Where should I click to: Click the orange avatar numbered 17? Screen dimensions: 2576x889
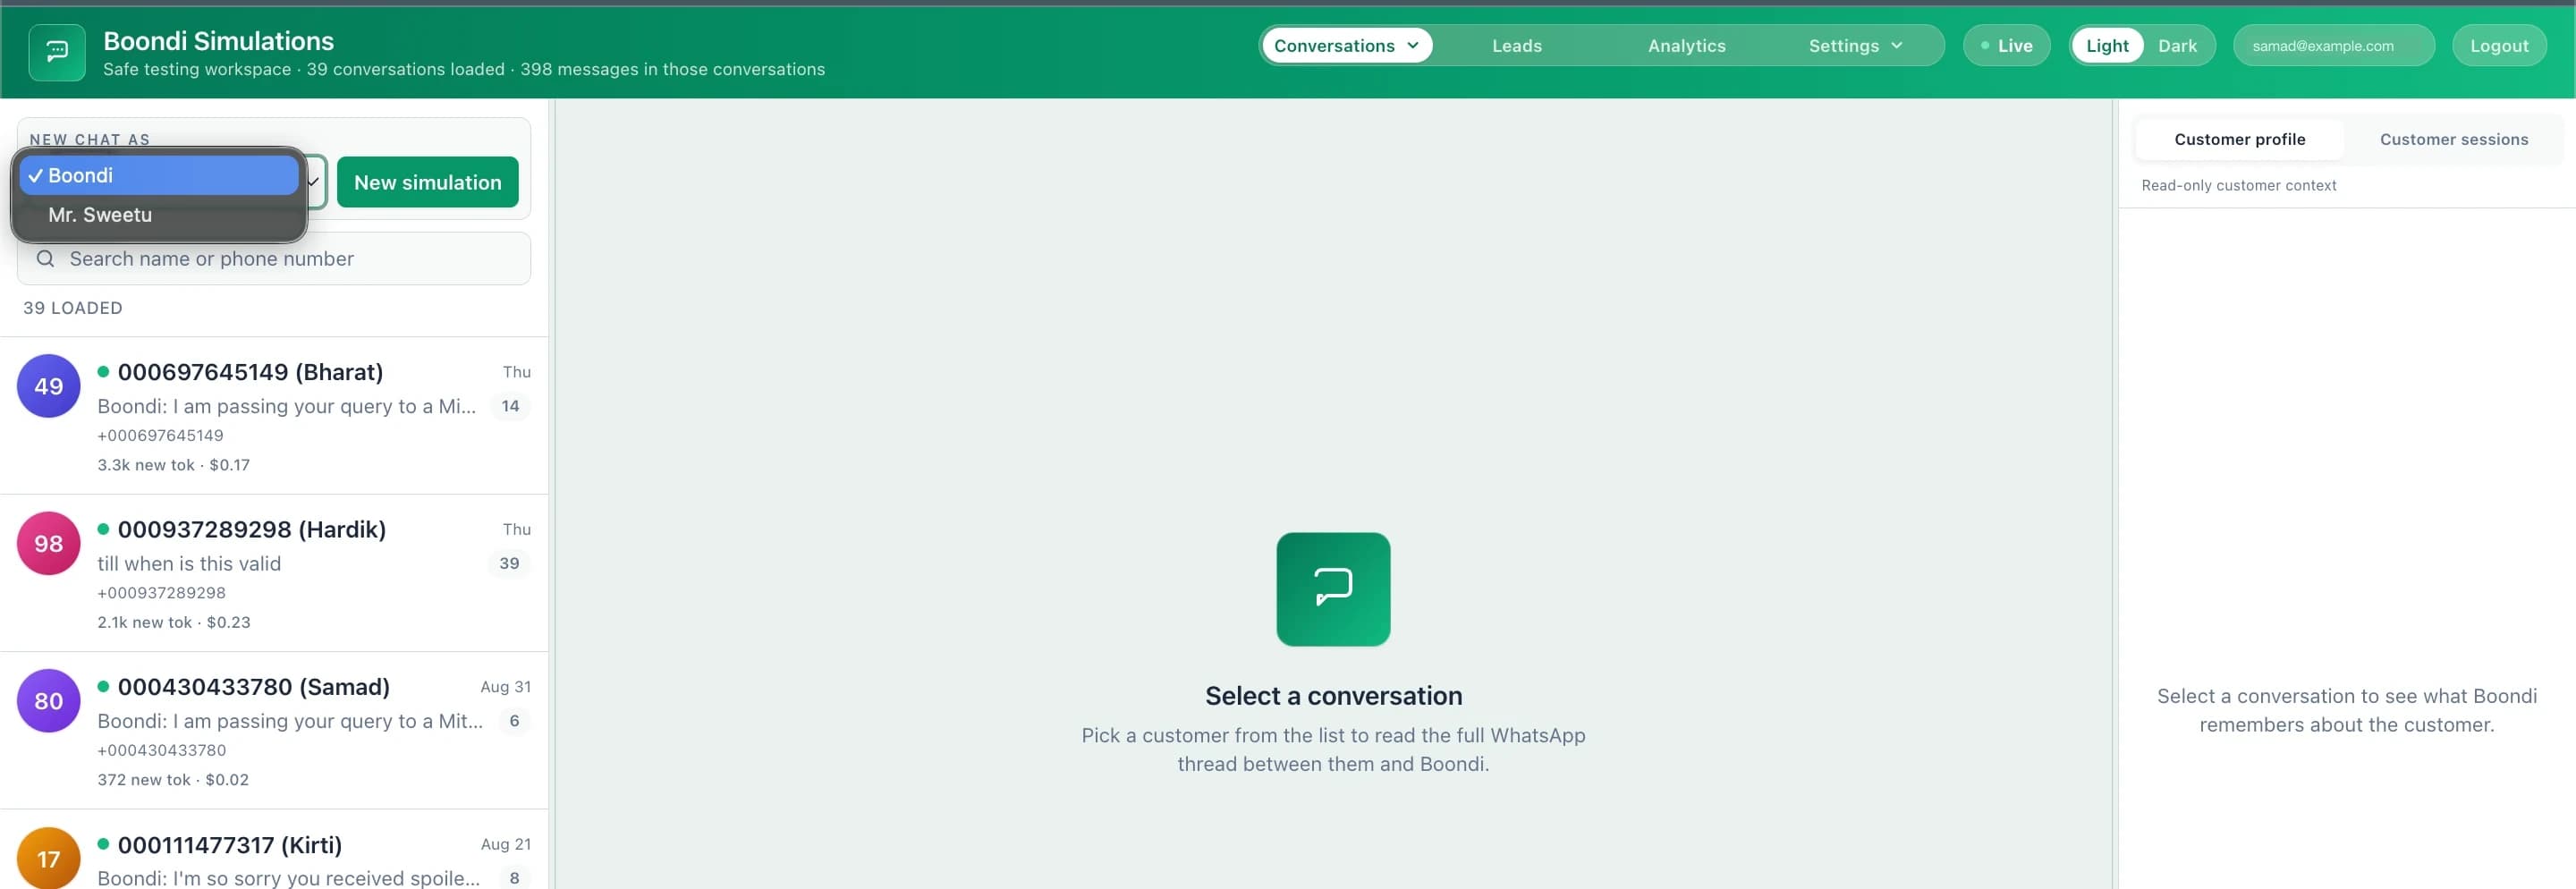48,858
